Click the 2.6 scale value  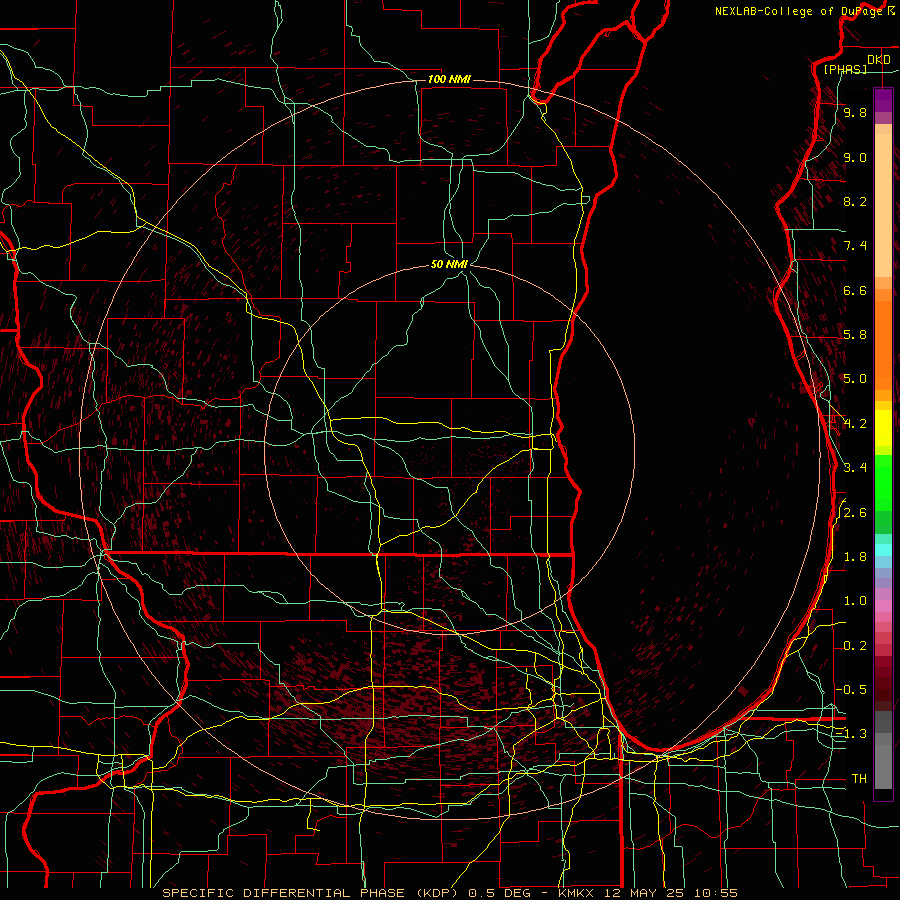(855, 513)
